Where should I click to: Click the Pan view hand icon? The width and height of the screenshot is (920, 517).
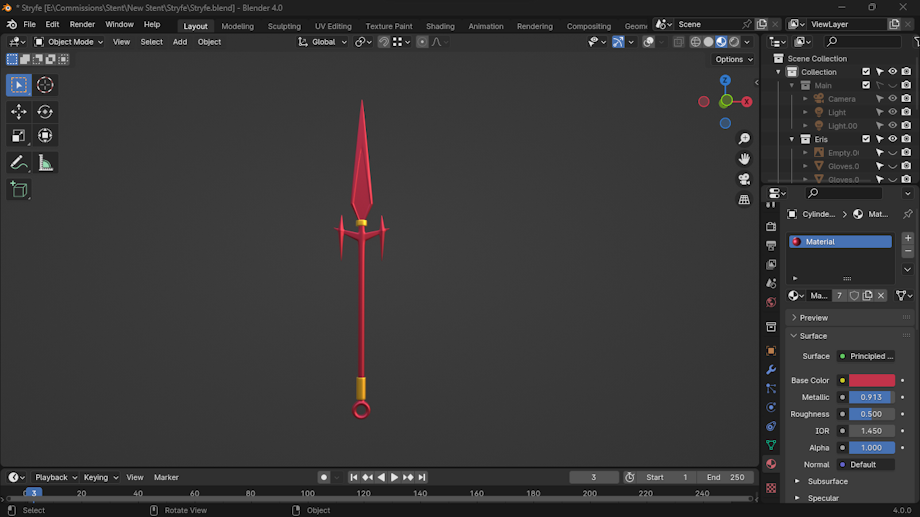(x=744, y=159)
